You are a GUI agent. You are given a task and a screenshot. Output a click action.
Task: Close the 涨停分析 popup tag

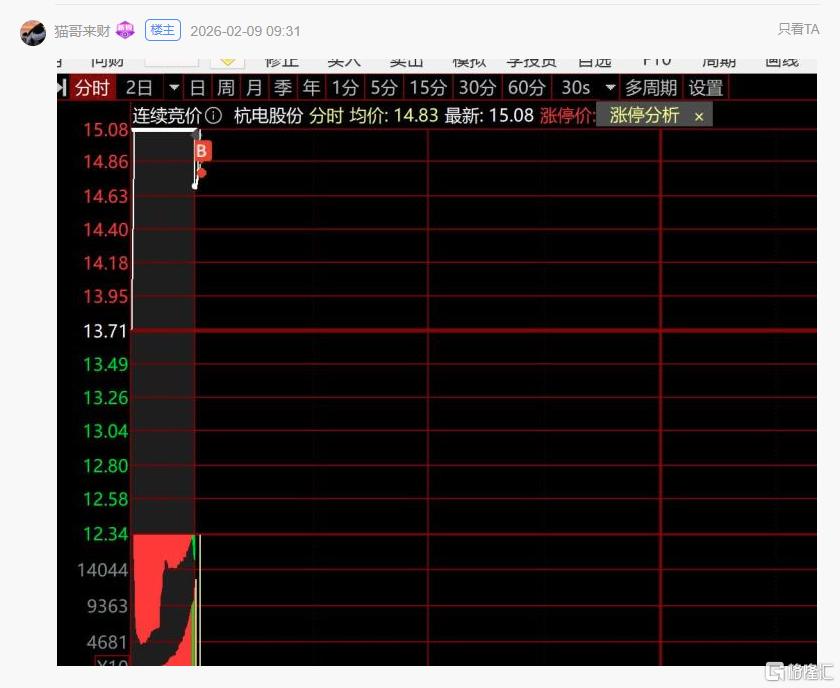coord(699,116)
